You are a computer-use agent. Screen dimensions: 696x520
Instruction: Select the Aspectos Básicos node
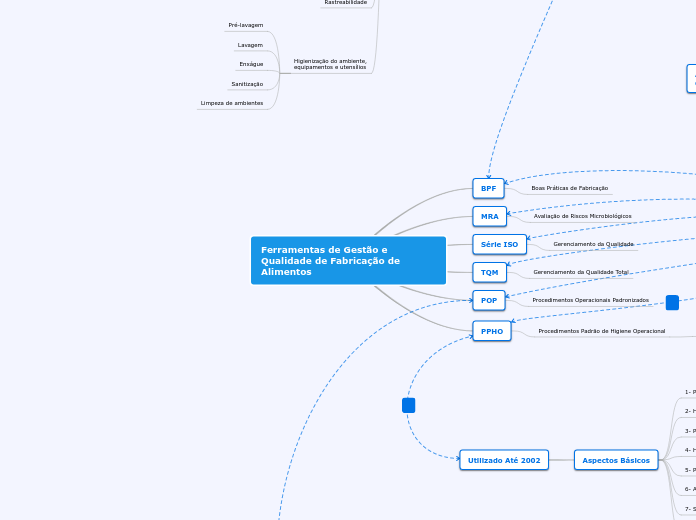tap(616, 460)
